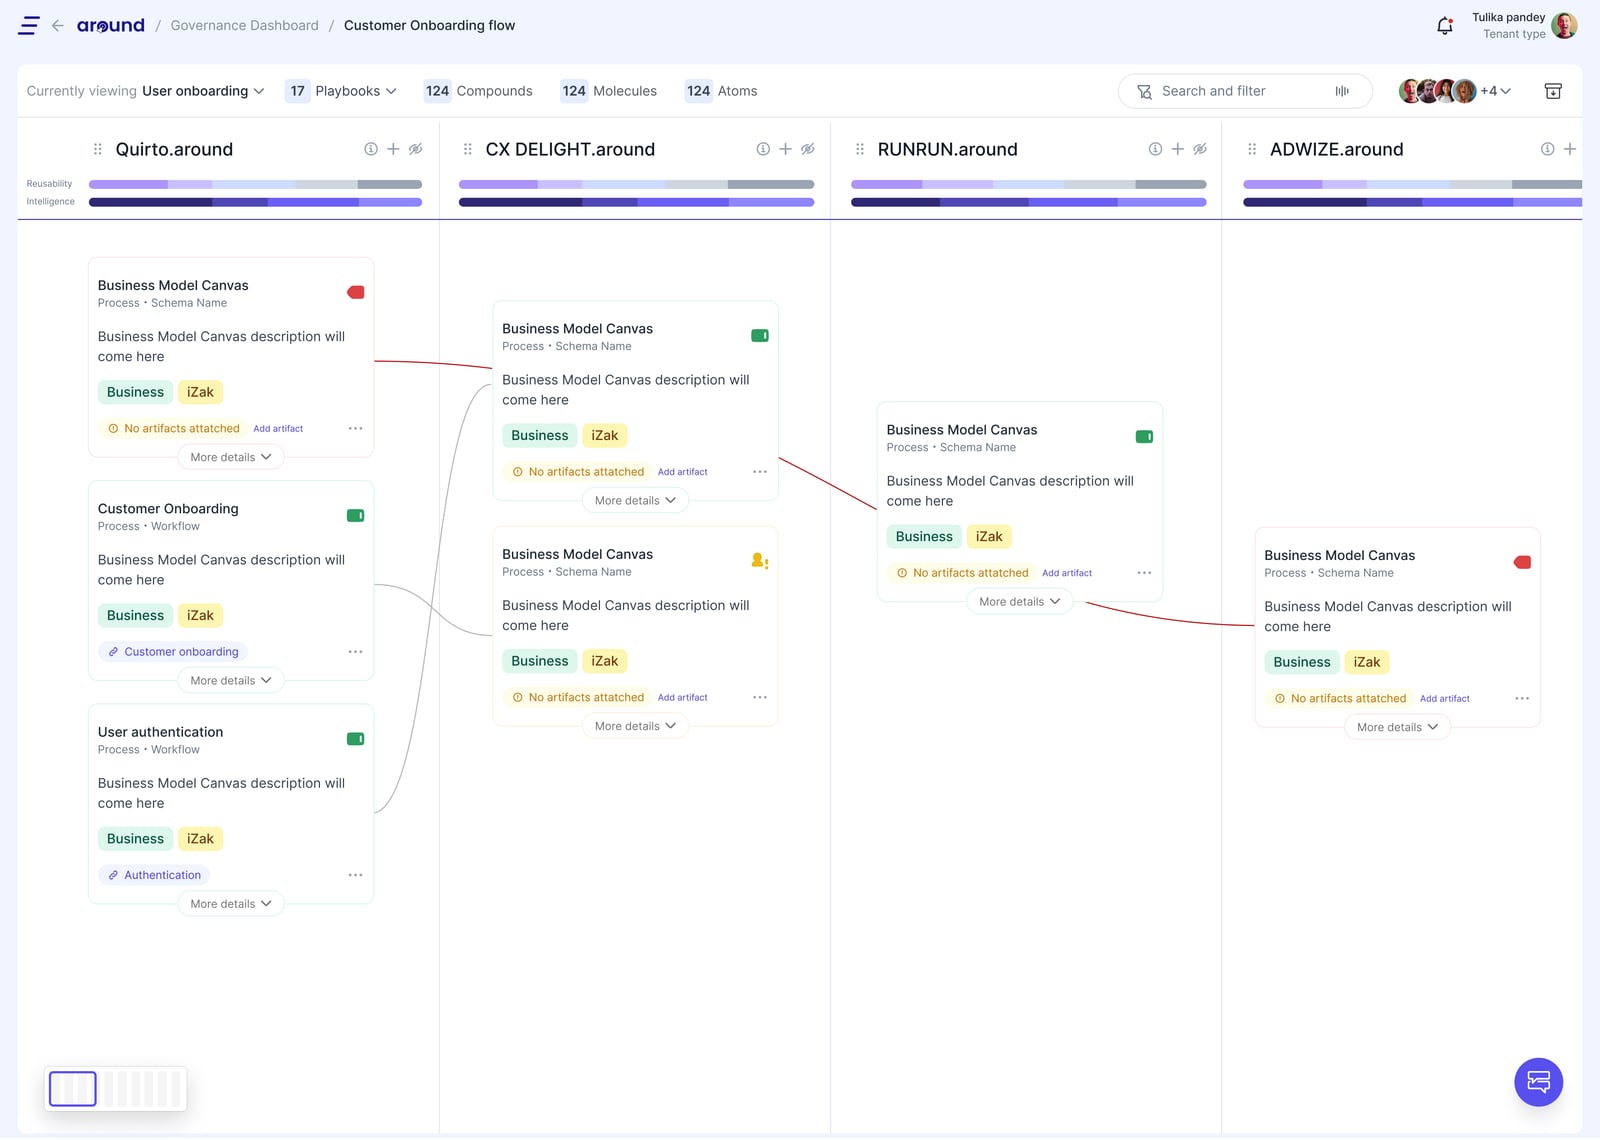Open the User onboarding view dropdown
Image resolution: width=1600 pixels, height=1140 pixels.
(x=203, y=91)
